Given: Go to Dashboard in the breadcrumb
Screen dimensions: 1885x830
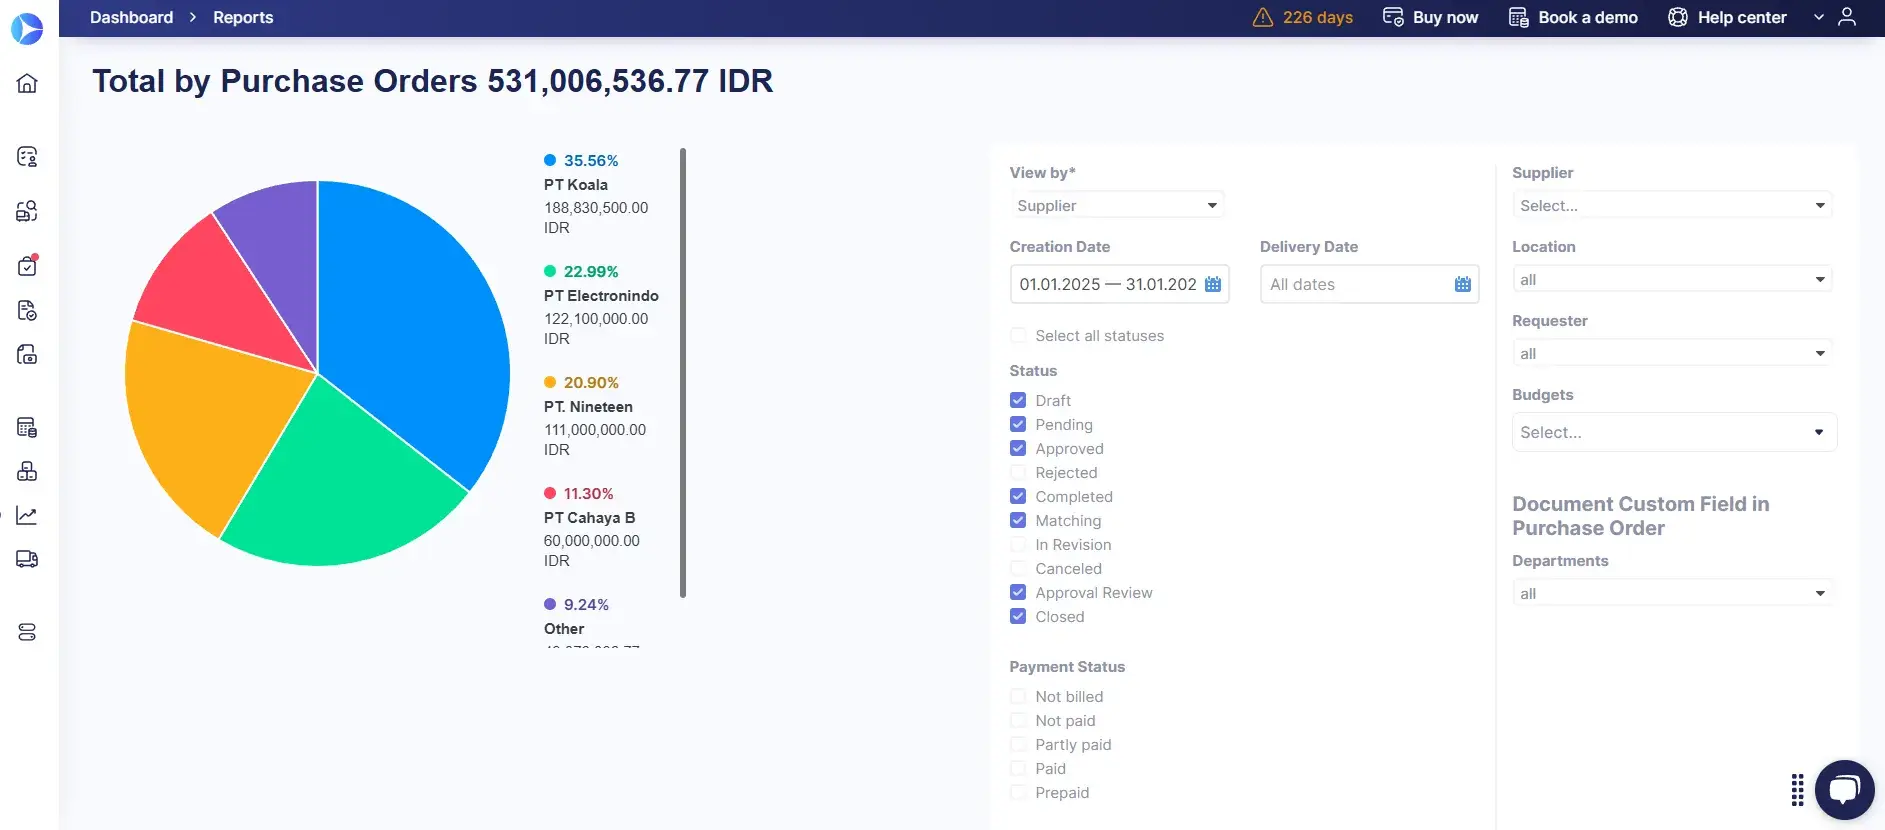Looking at the screenshot, I should tap(131, 17).
